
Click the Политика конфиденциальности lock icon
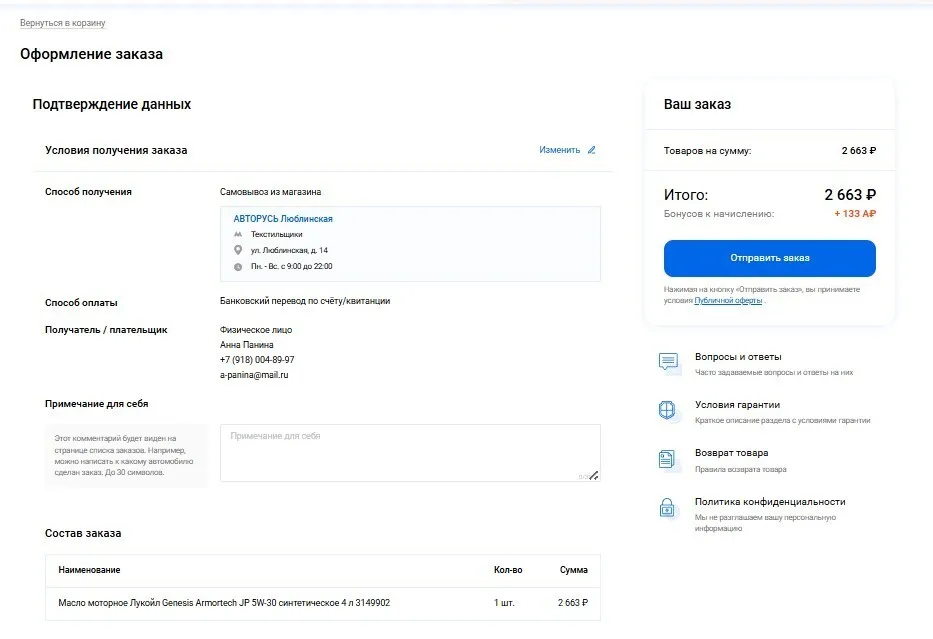point(666,508)
